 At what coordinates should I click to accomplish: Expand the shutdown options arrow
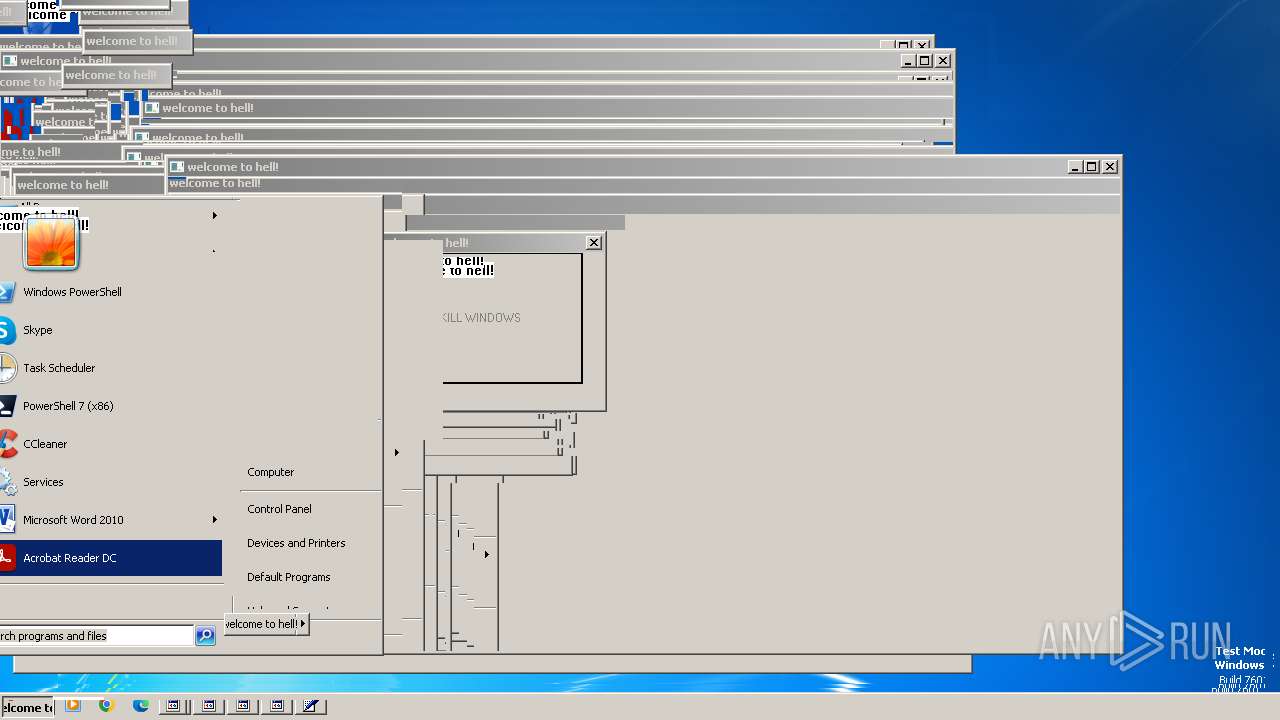[x=303, y=624]
